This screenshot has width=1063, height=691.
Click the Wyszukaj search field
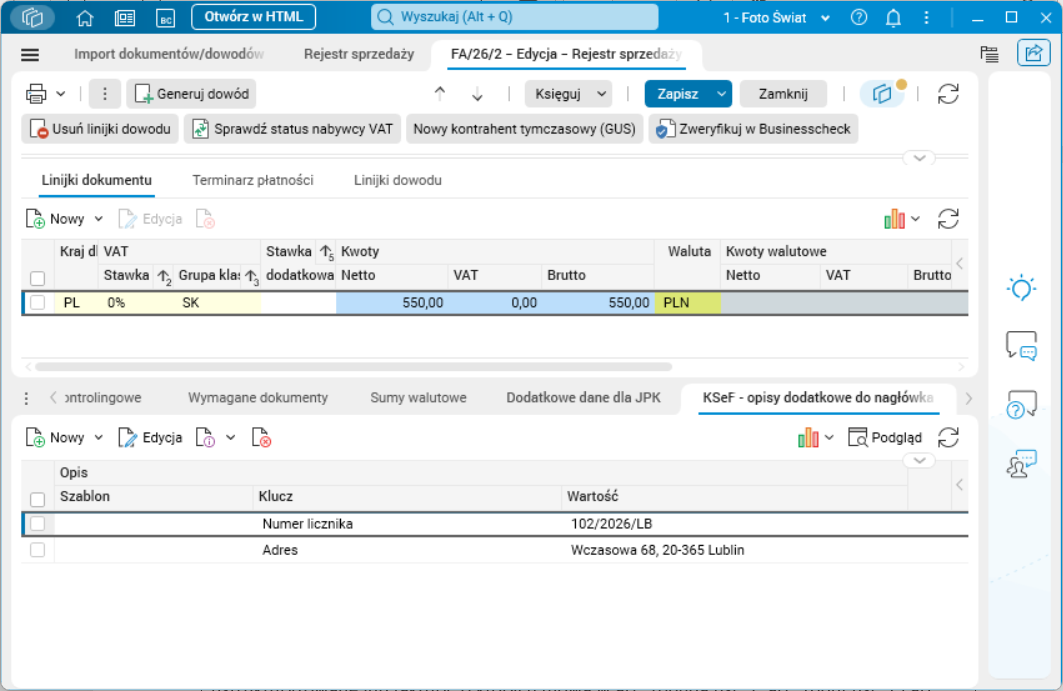[515, 17]
